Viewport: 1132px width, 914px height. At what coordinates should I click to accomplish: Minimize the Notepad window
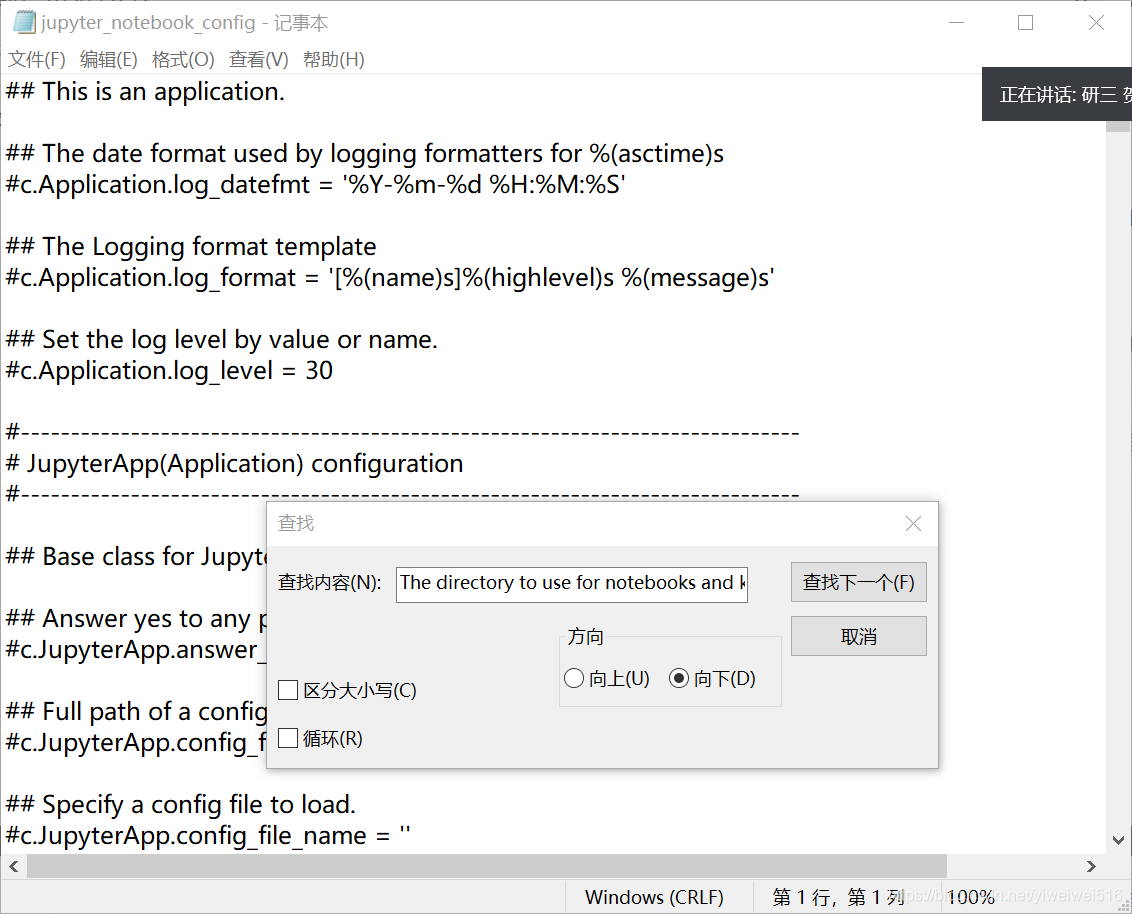tap(957, 22)
